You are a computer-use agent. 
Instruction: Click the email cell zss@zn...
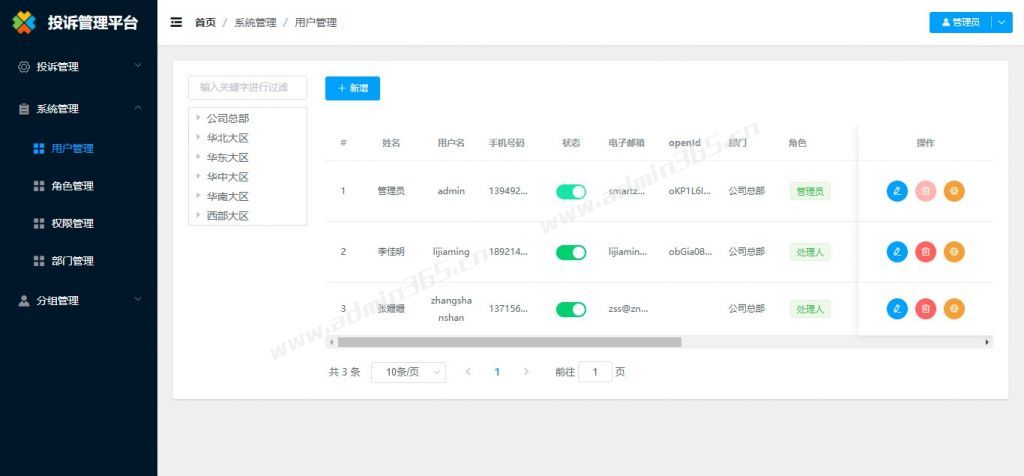(628, 309)
